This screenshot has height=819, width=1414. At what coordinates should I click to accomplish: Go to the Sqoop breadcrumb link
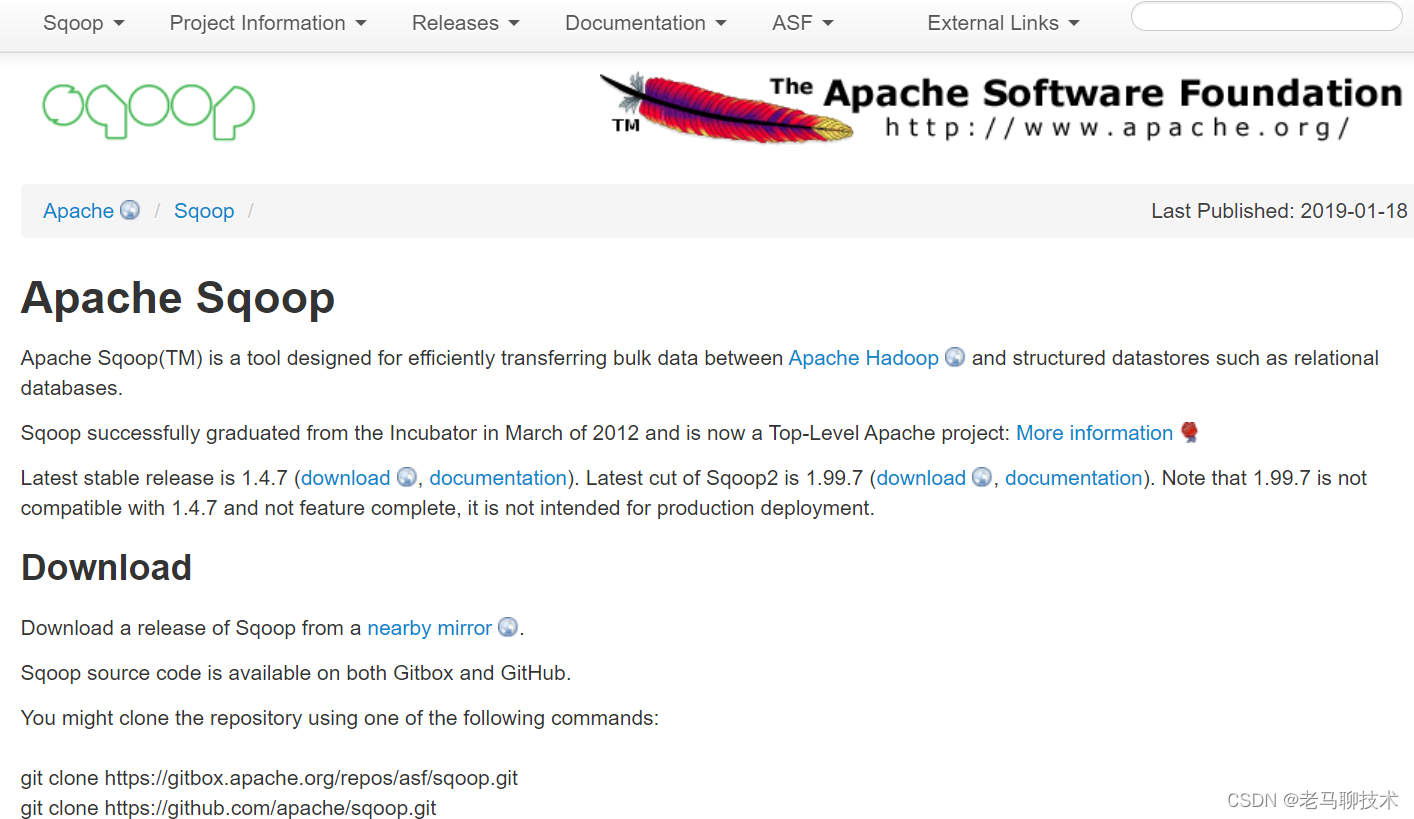point(204,211)
